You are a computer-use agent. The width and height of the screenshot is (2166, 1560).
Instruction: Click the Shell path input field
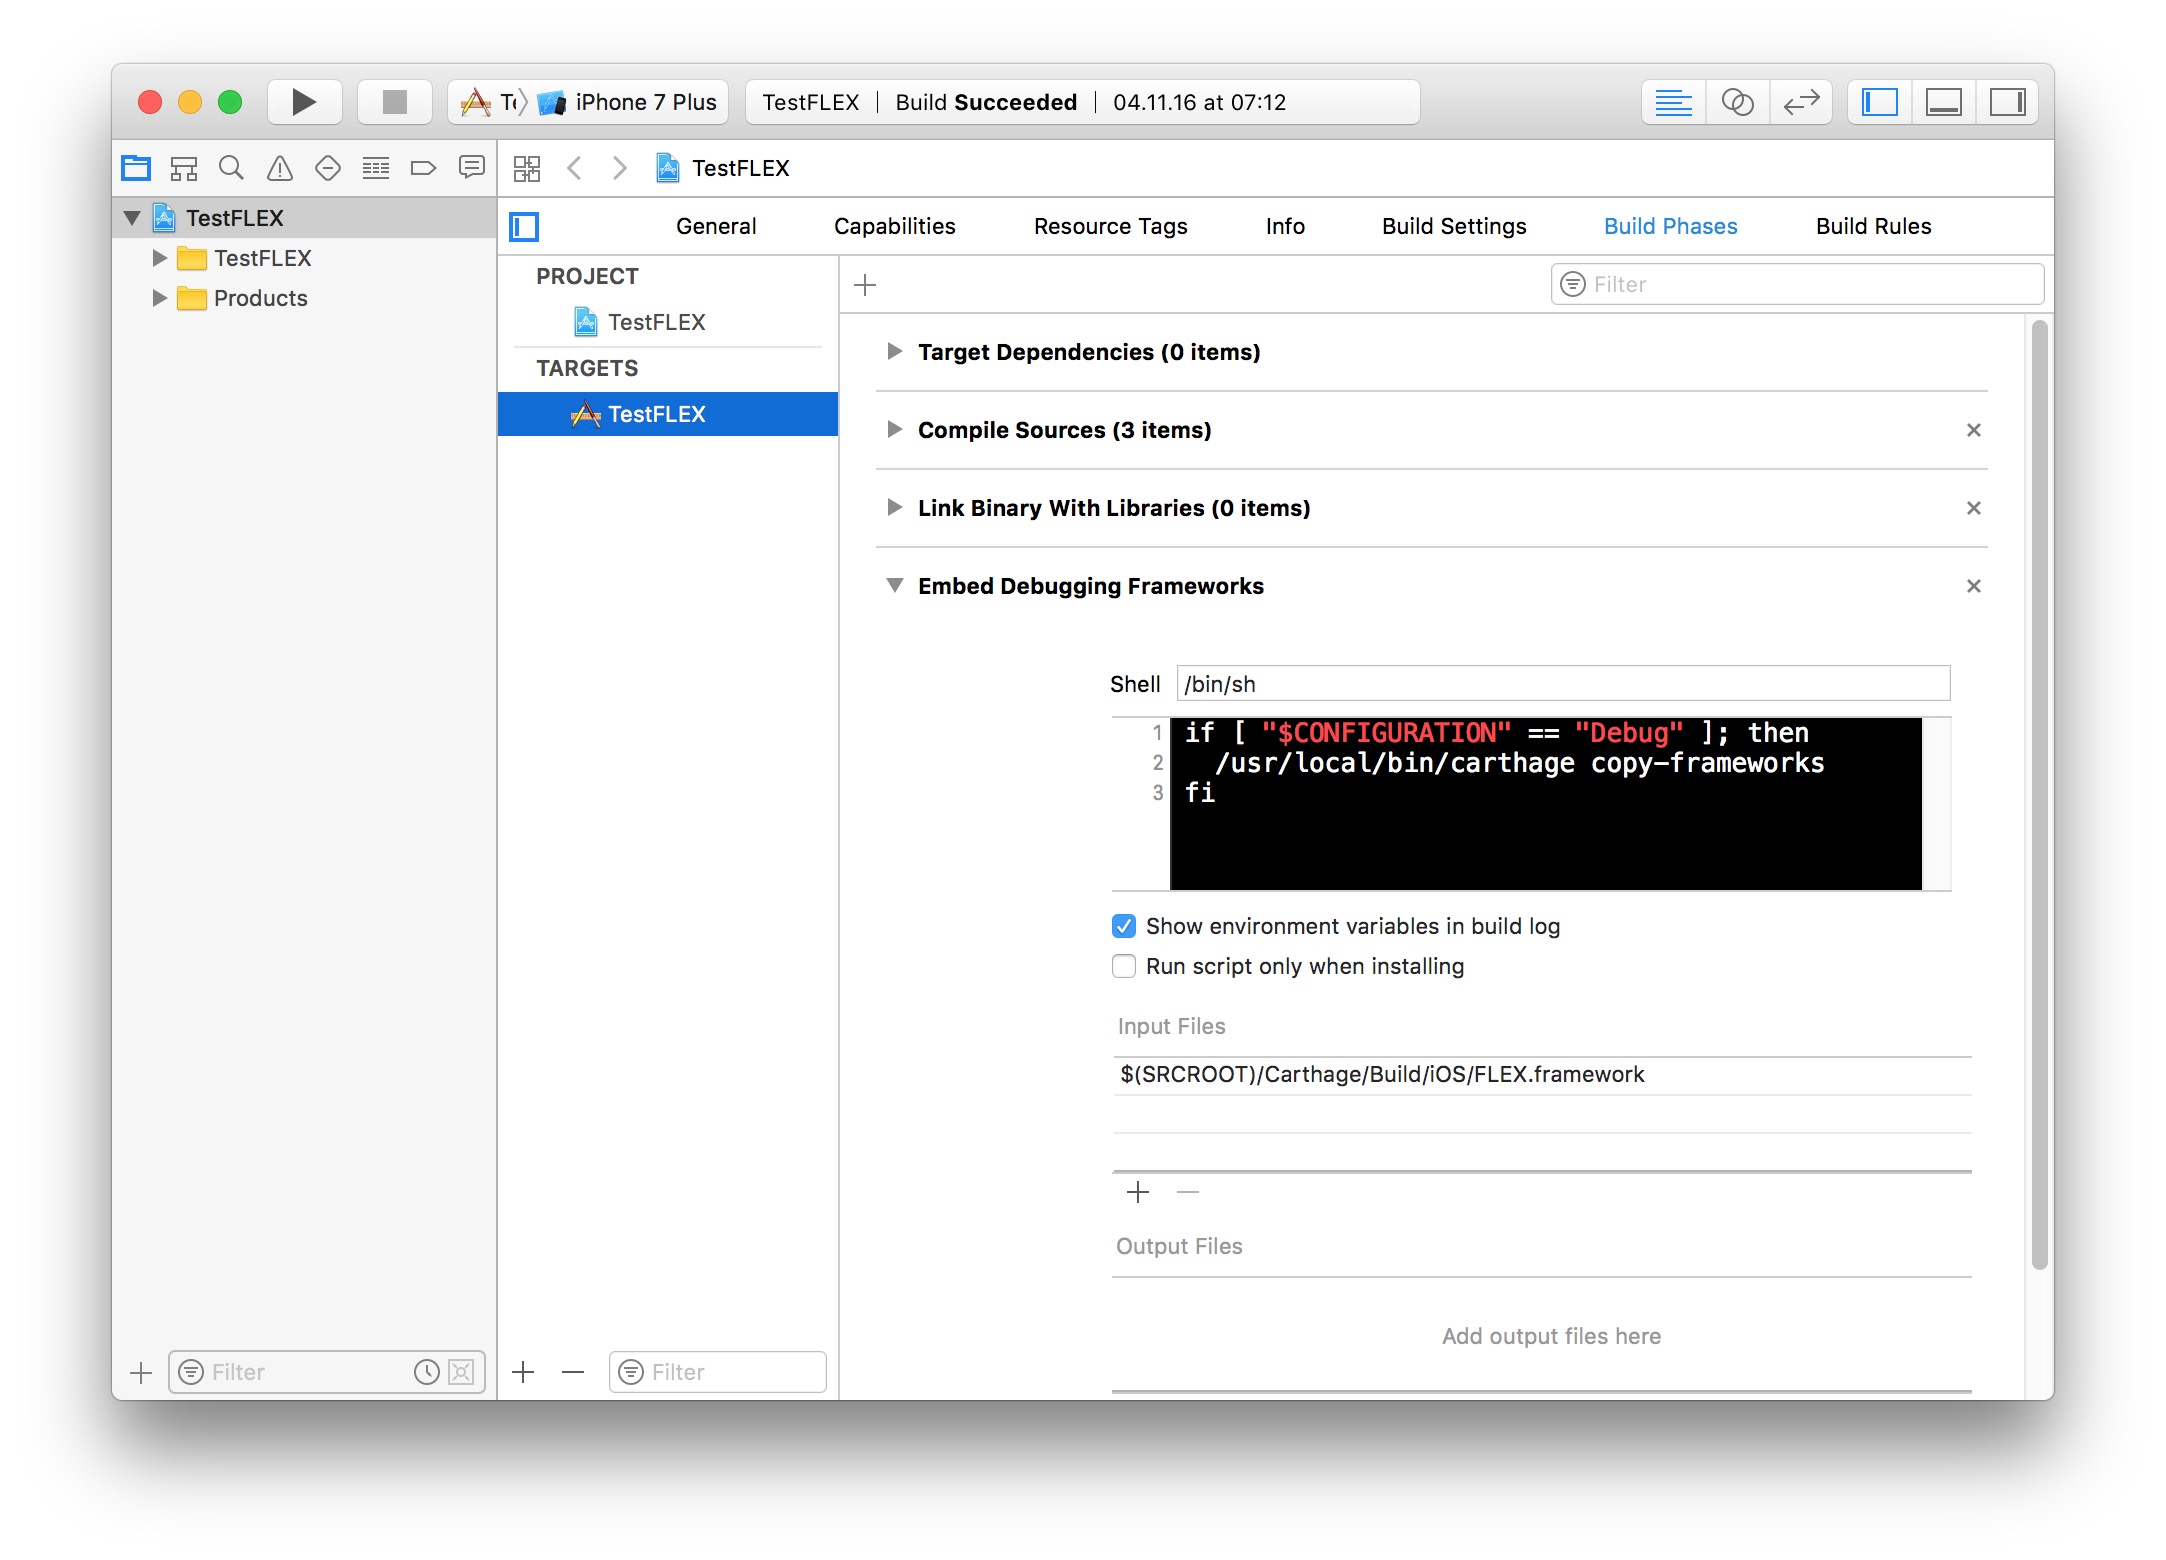coord(1562,684)
